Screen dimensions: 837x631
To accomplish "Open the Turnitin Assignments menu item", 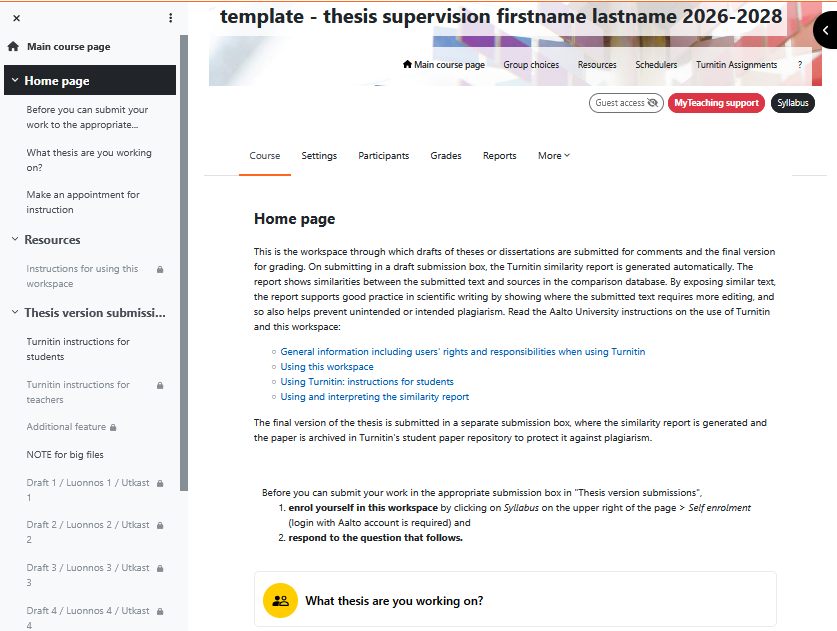I will point(736,64).
